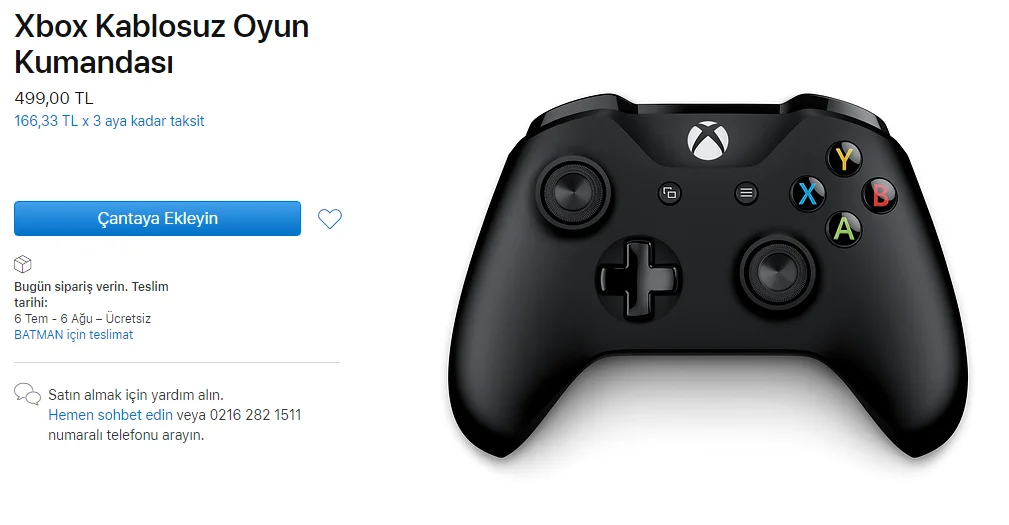Click the controller's View button with overlapping squares
The width and height of the screenshot is (1009, 525).
670,193
